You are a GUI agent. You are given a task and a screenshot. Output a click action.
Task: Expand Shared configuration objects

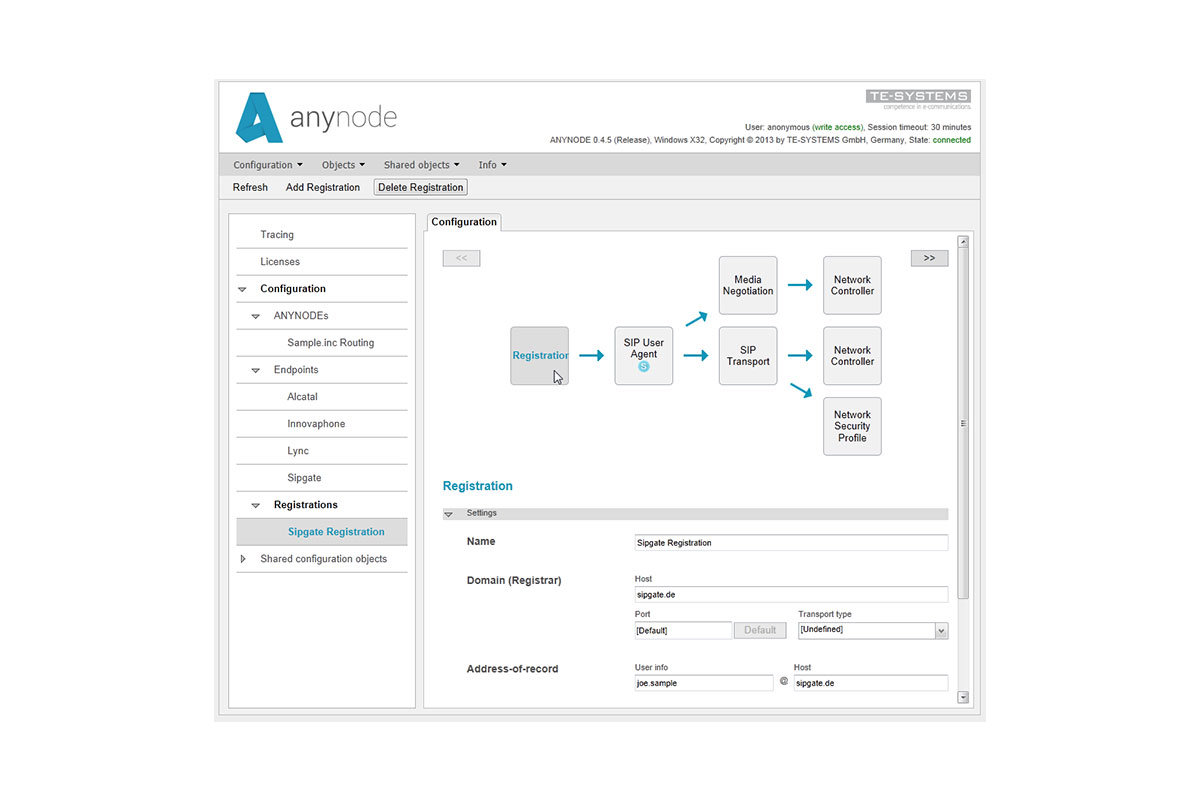242,559
